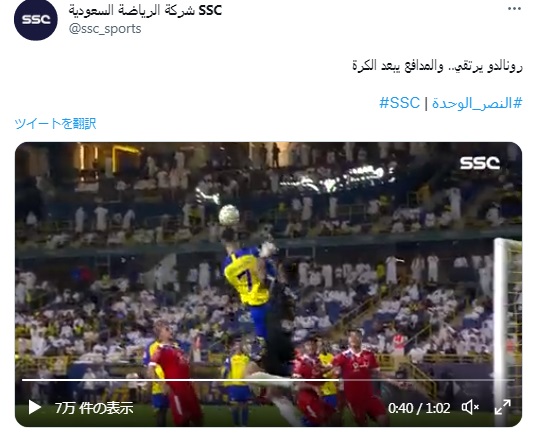
Task: Open the Arabic النصر_الوحدة hashtag
Action: tap(477, 103)
